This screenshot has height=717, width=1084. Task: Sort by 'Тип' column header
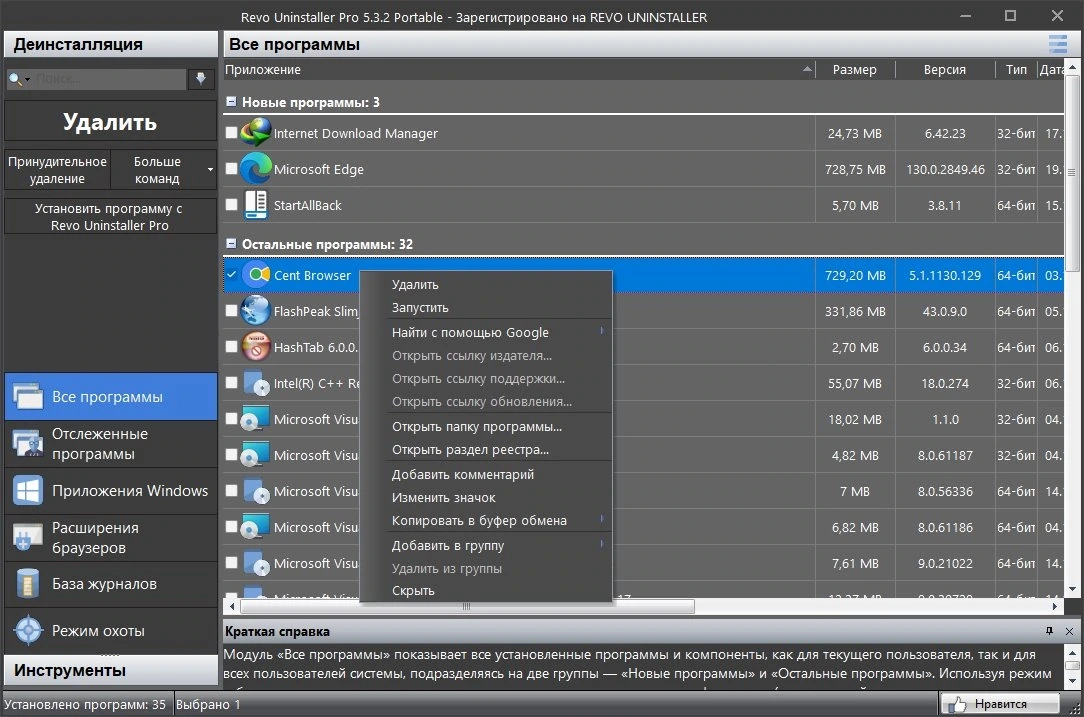1016,69
